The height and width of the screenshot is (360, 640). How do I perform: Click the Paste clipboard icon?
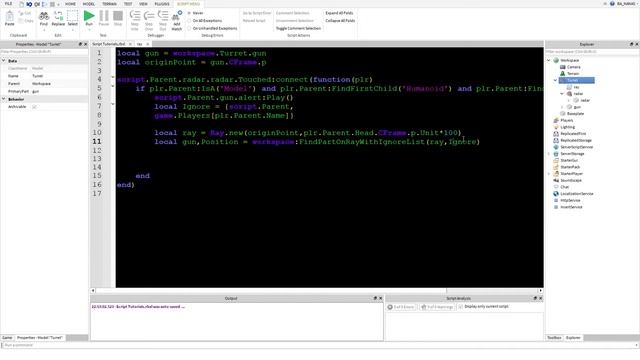(x=9, y=17)
